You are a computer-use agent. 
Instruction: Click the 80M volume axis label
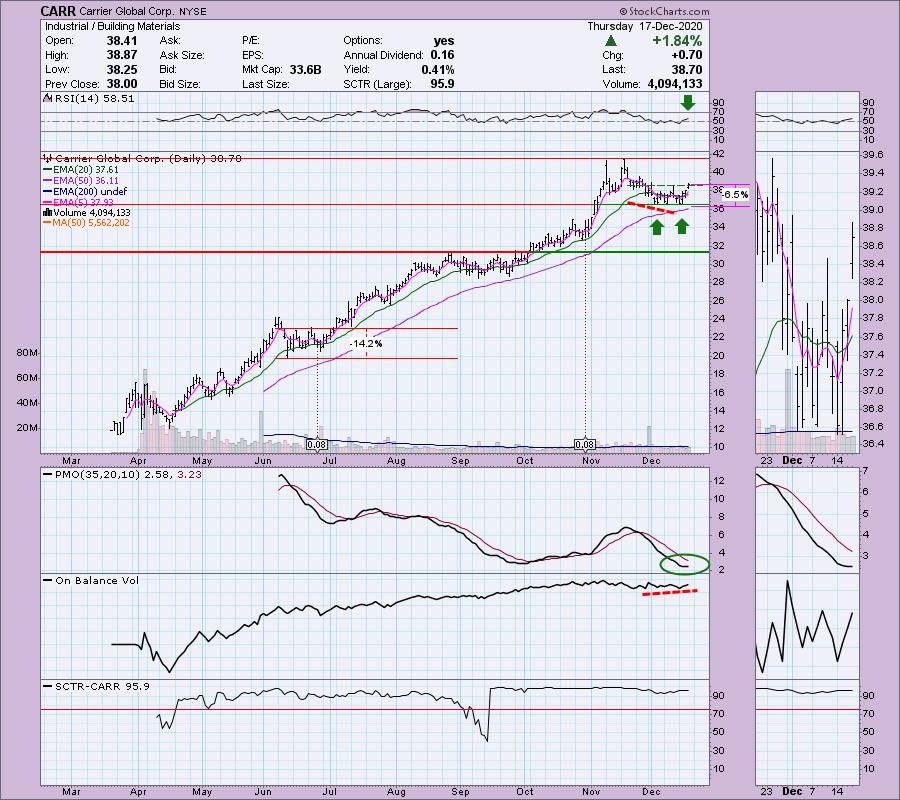(27, 353)
